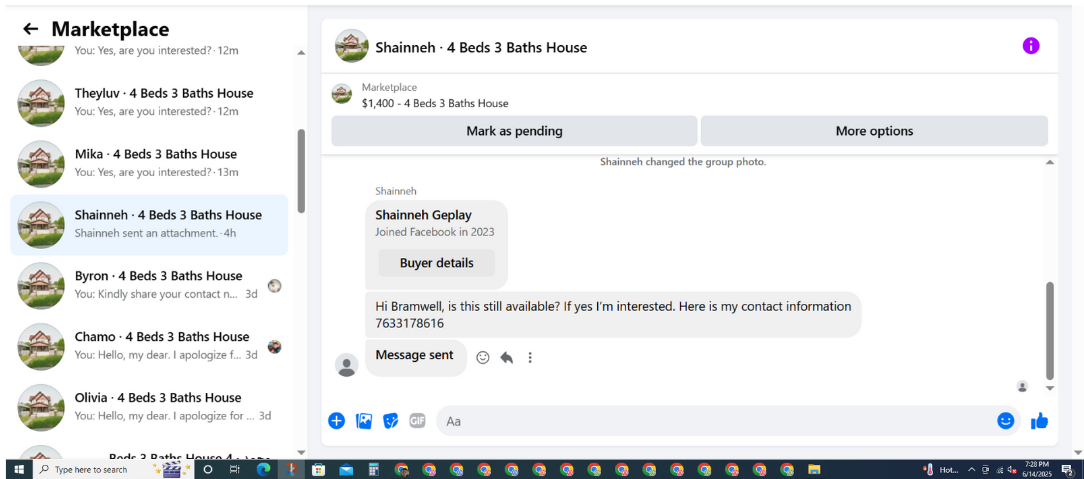This screenshot has height=479, width=1084.
Task: View Buyer details for Shainneh Geplay
Action: [437, 263]
